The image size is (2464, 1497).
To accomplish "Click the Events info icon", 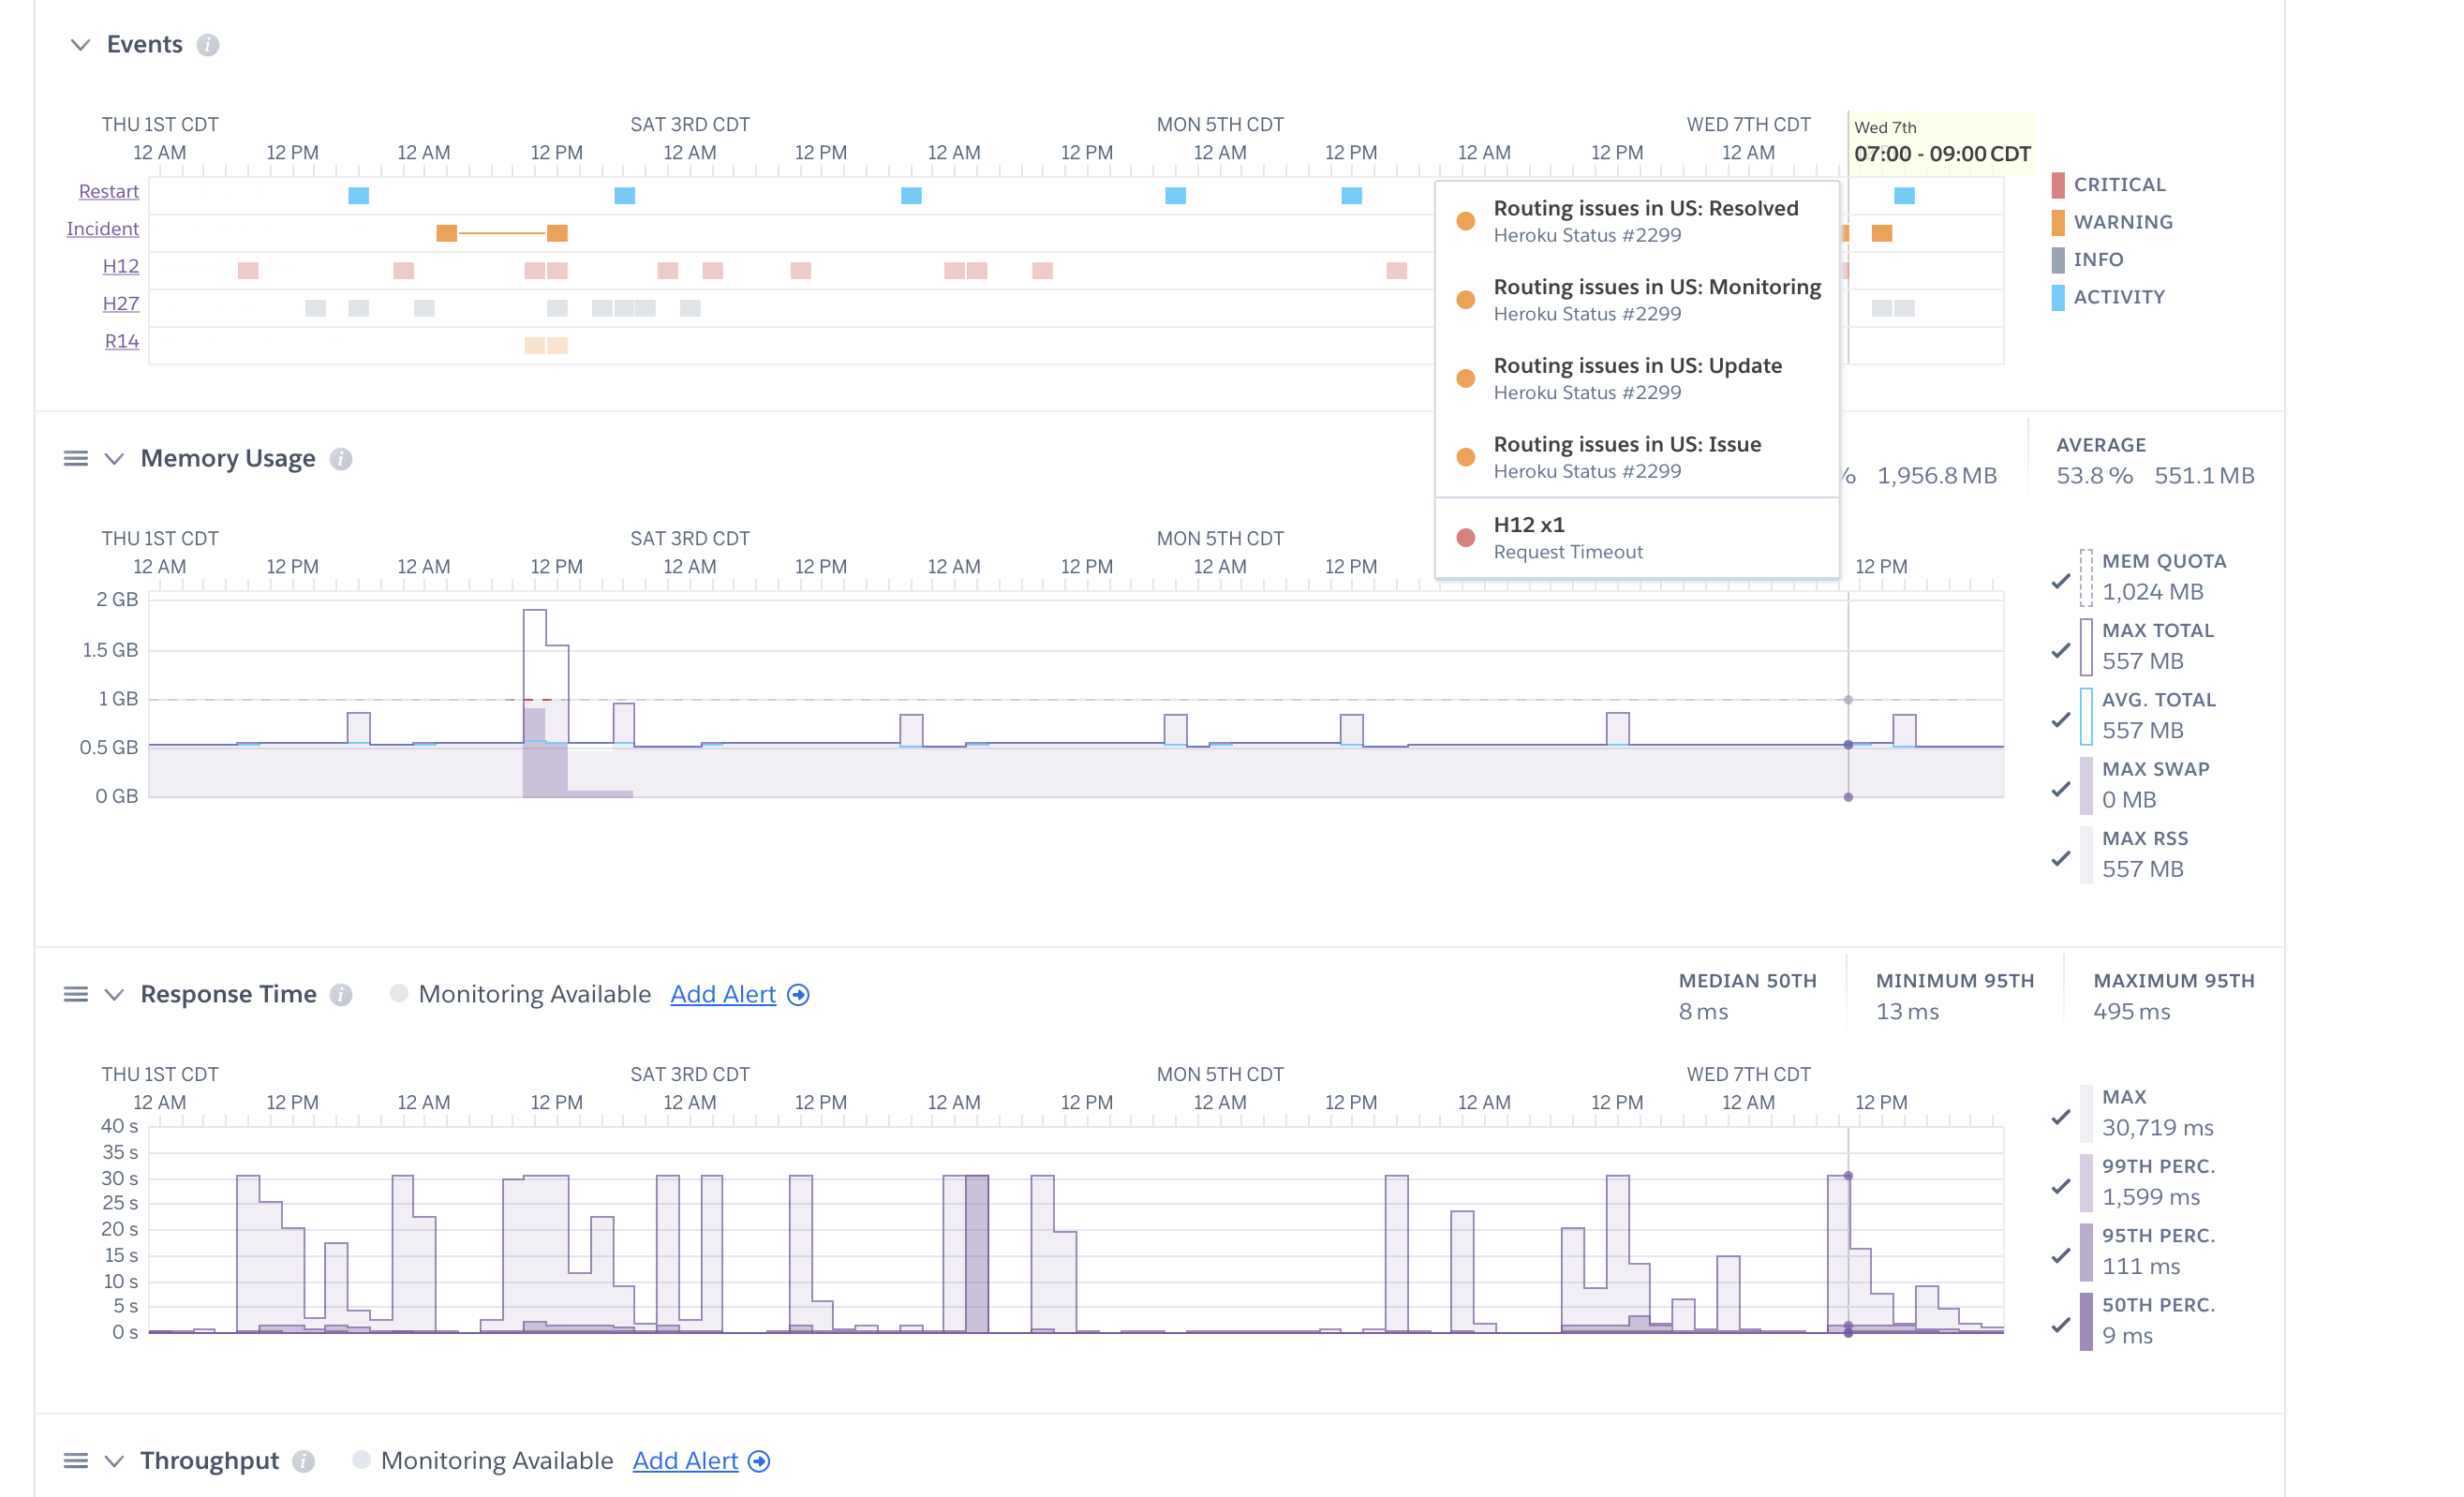I will click(208, 45).
